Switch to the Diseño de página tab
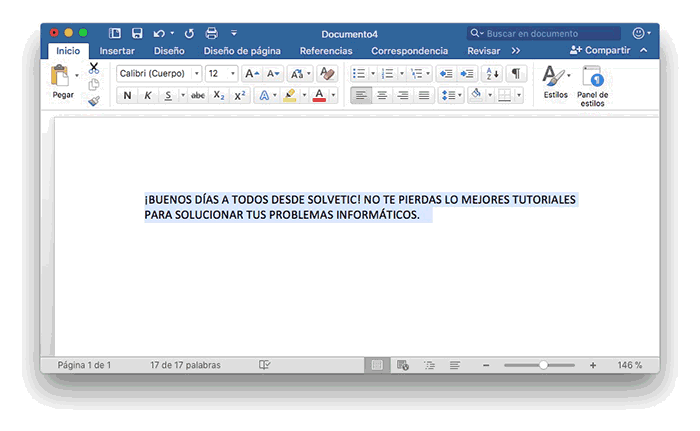This screenshot has height=431, width=700. [x=242, y=51]
